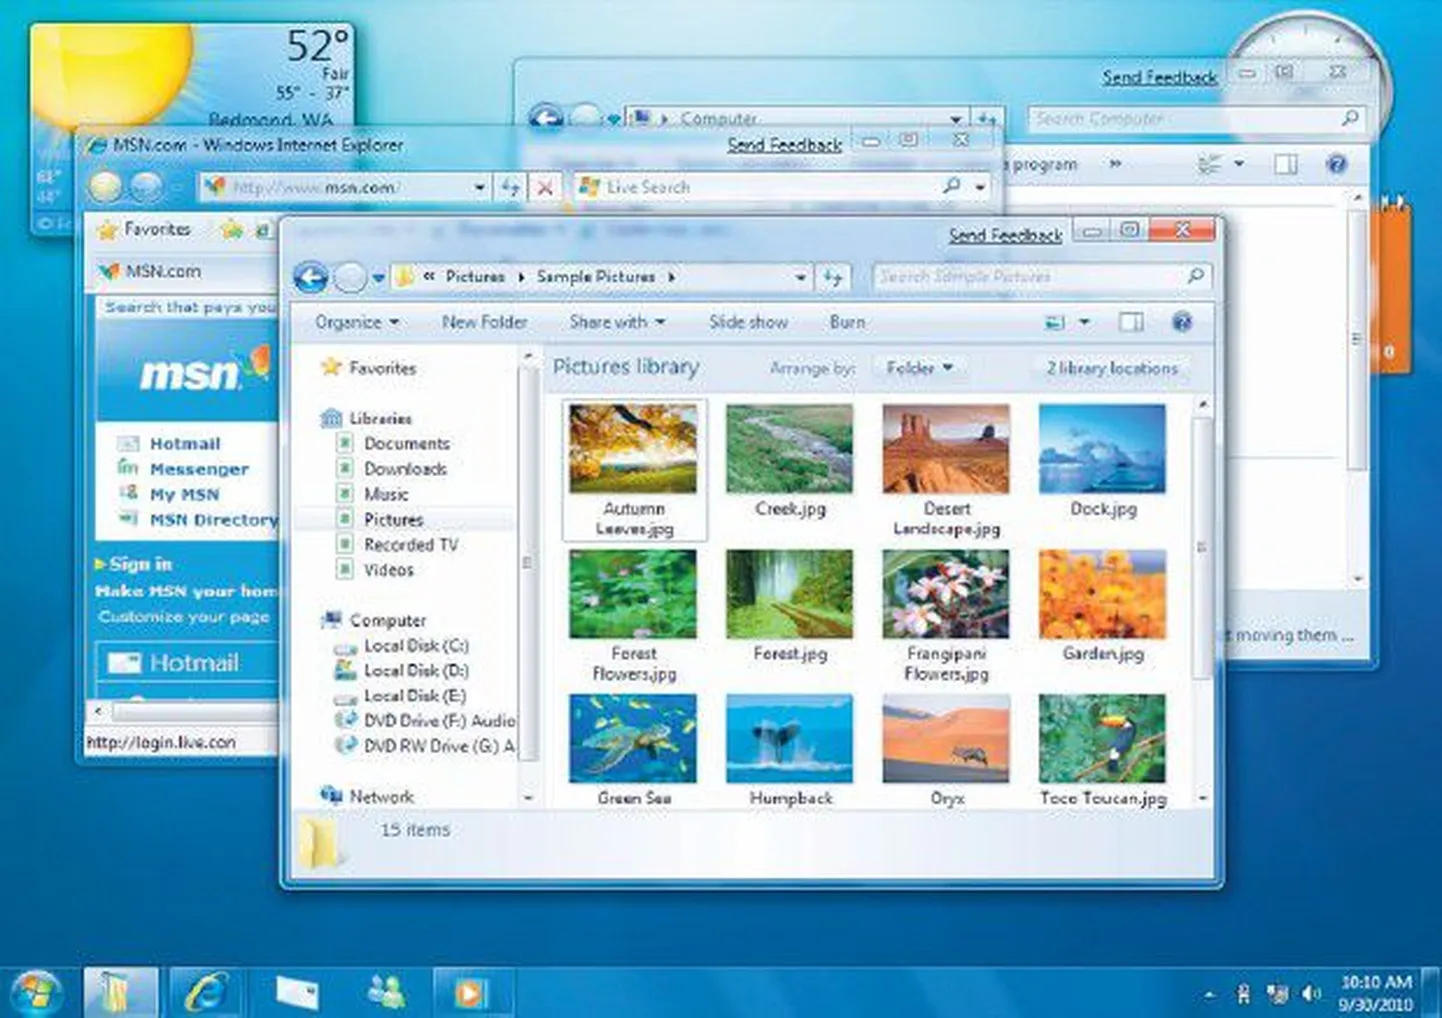Viewport: 1442px width, 1018px height.
Task: Click the volume speaker icon in system tray
Action: coord(1310,994)
